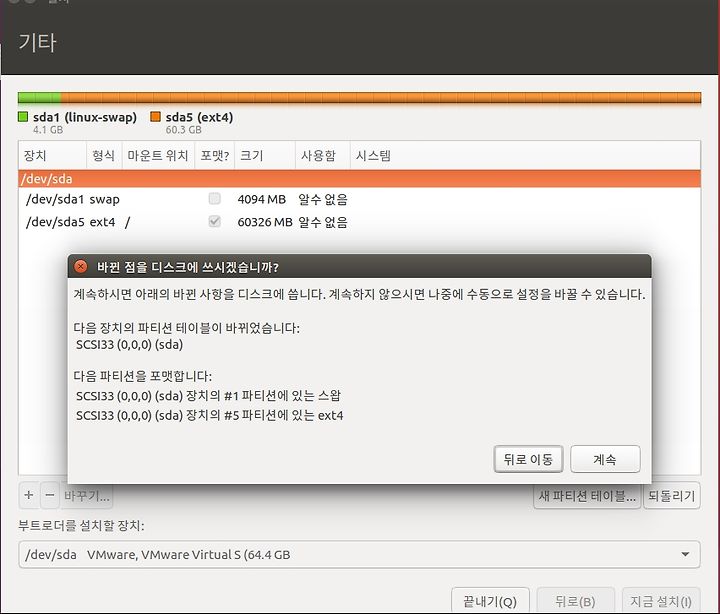The image size is (720, 614).
Task: Click the 되돌리기 revert button
Action: pos(671,496)
